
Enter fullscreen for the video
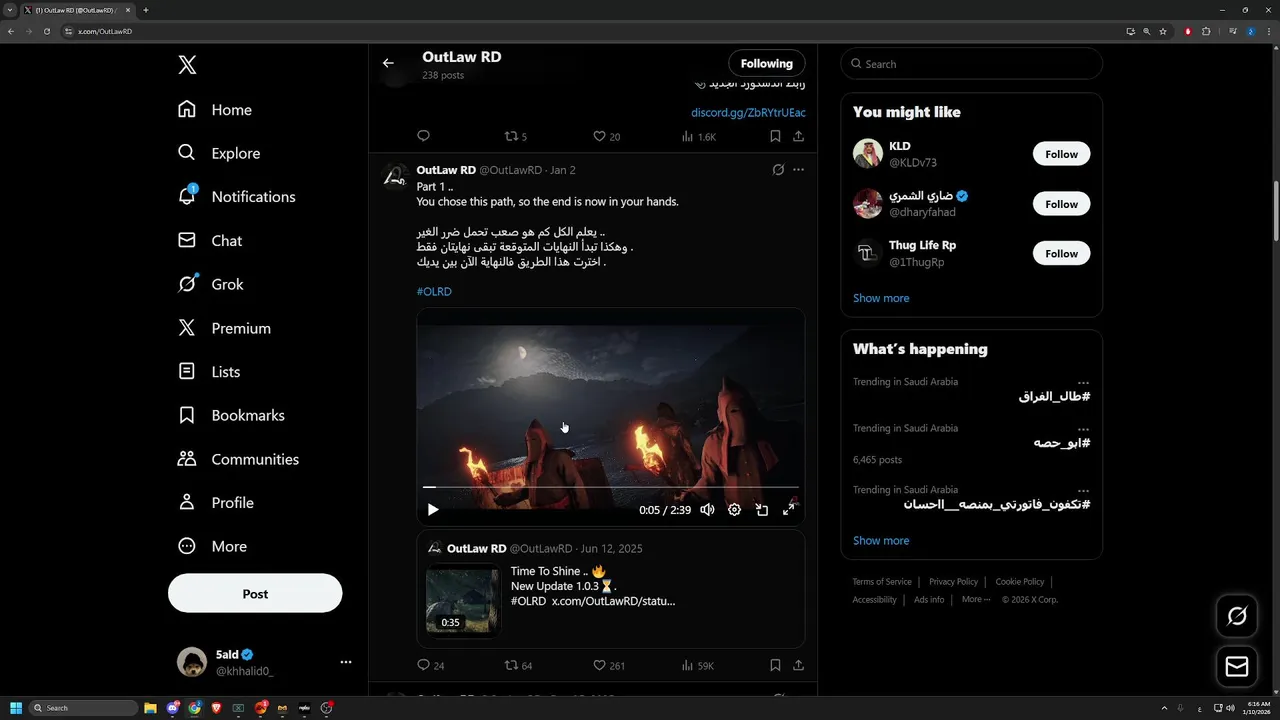point(788,510)
